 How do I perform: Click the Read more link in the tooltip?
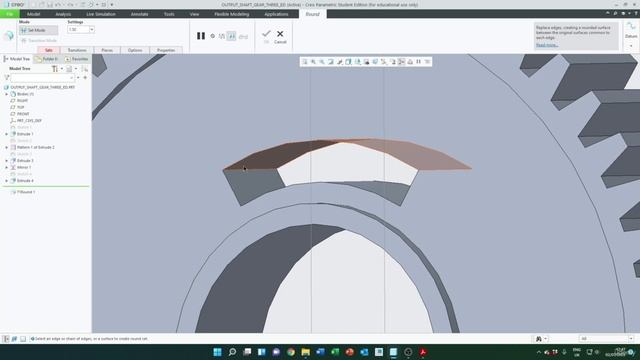[x=547, y=45]
